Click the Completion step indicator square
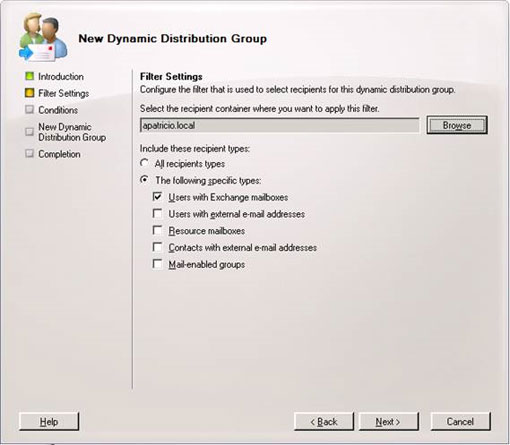510x445 pixels. (x=29, y=154)
